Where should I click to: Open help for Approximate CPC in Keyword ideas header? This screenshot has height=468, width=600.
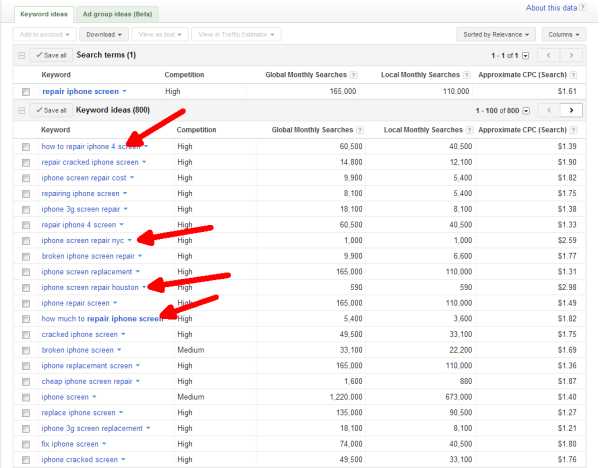click(573, 130)
